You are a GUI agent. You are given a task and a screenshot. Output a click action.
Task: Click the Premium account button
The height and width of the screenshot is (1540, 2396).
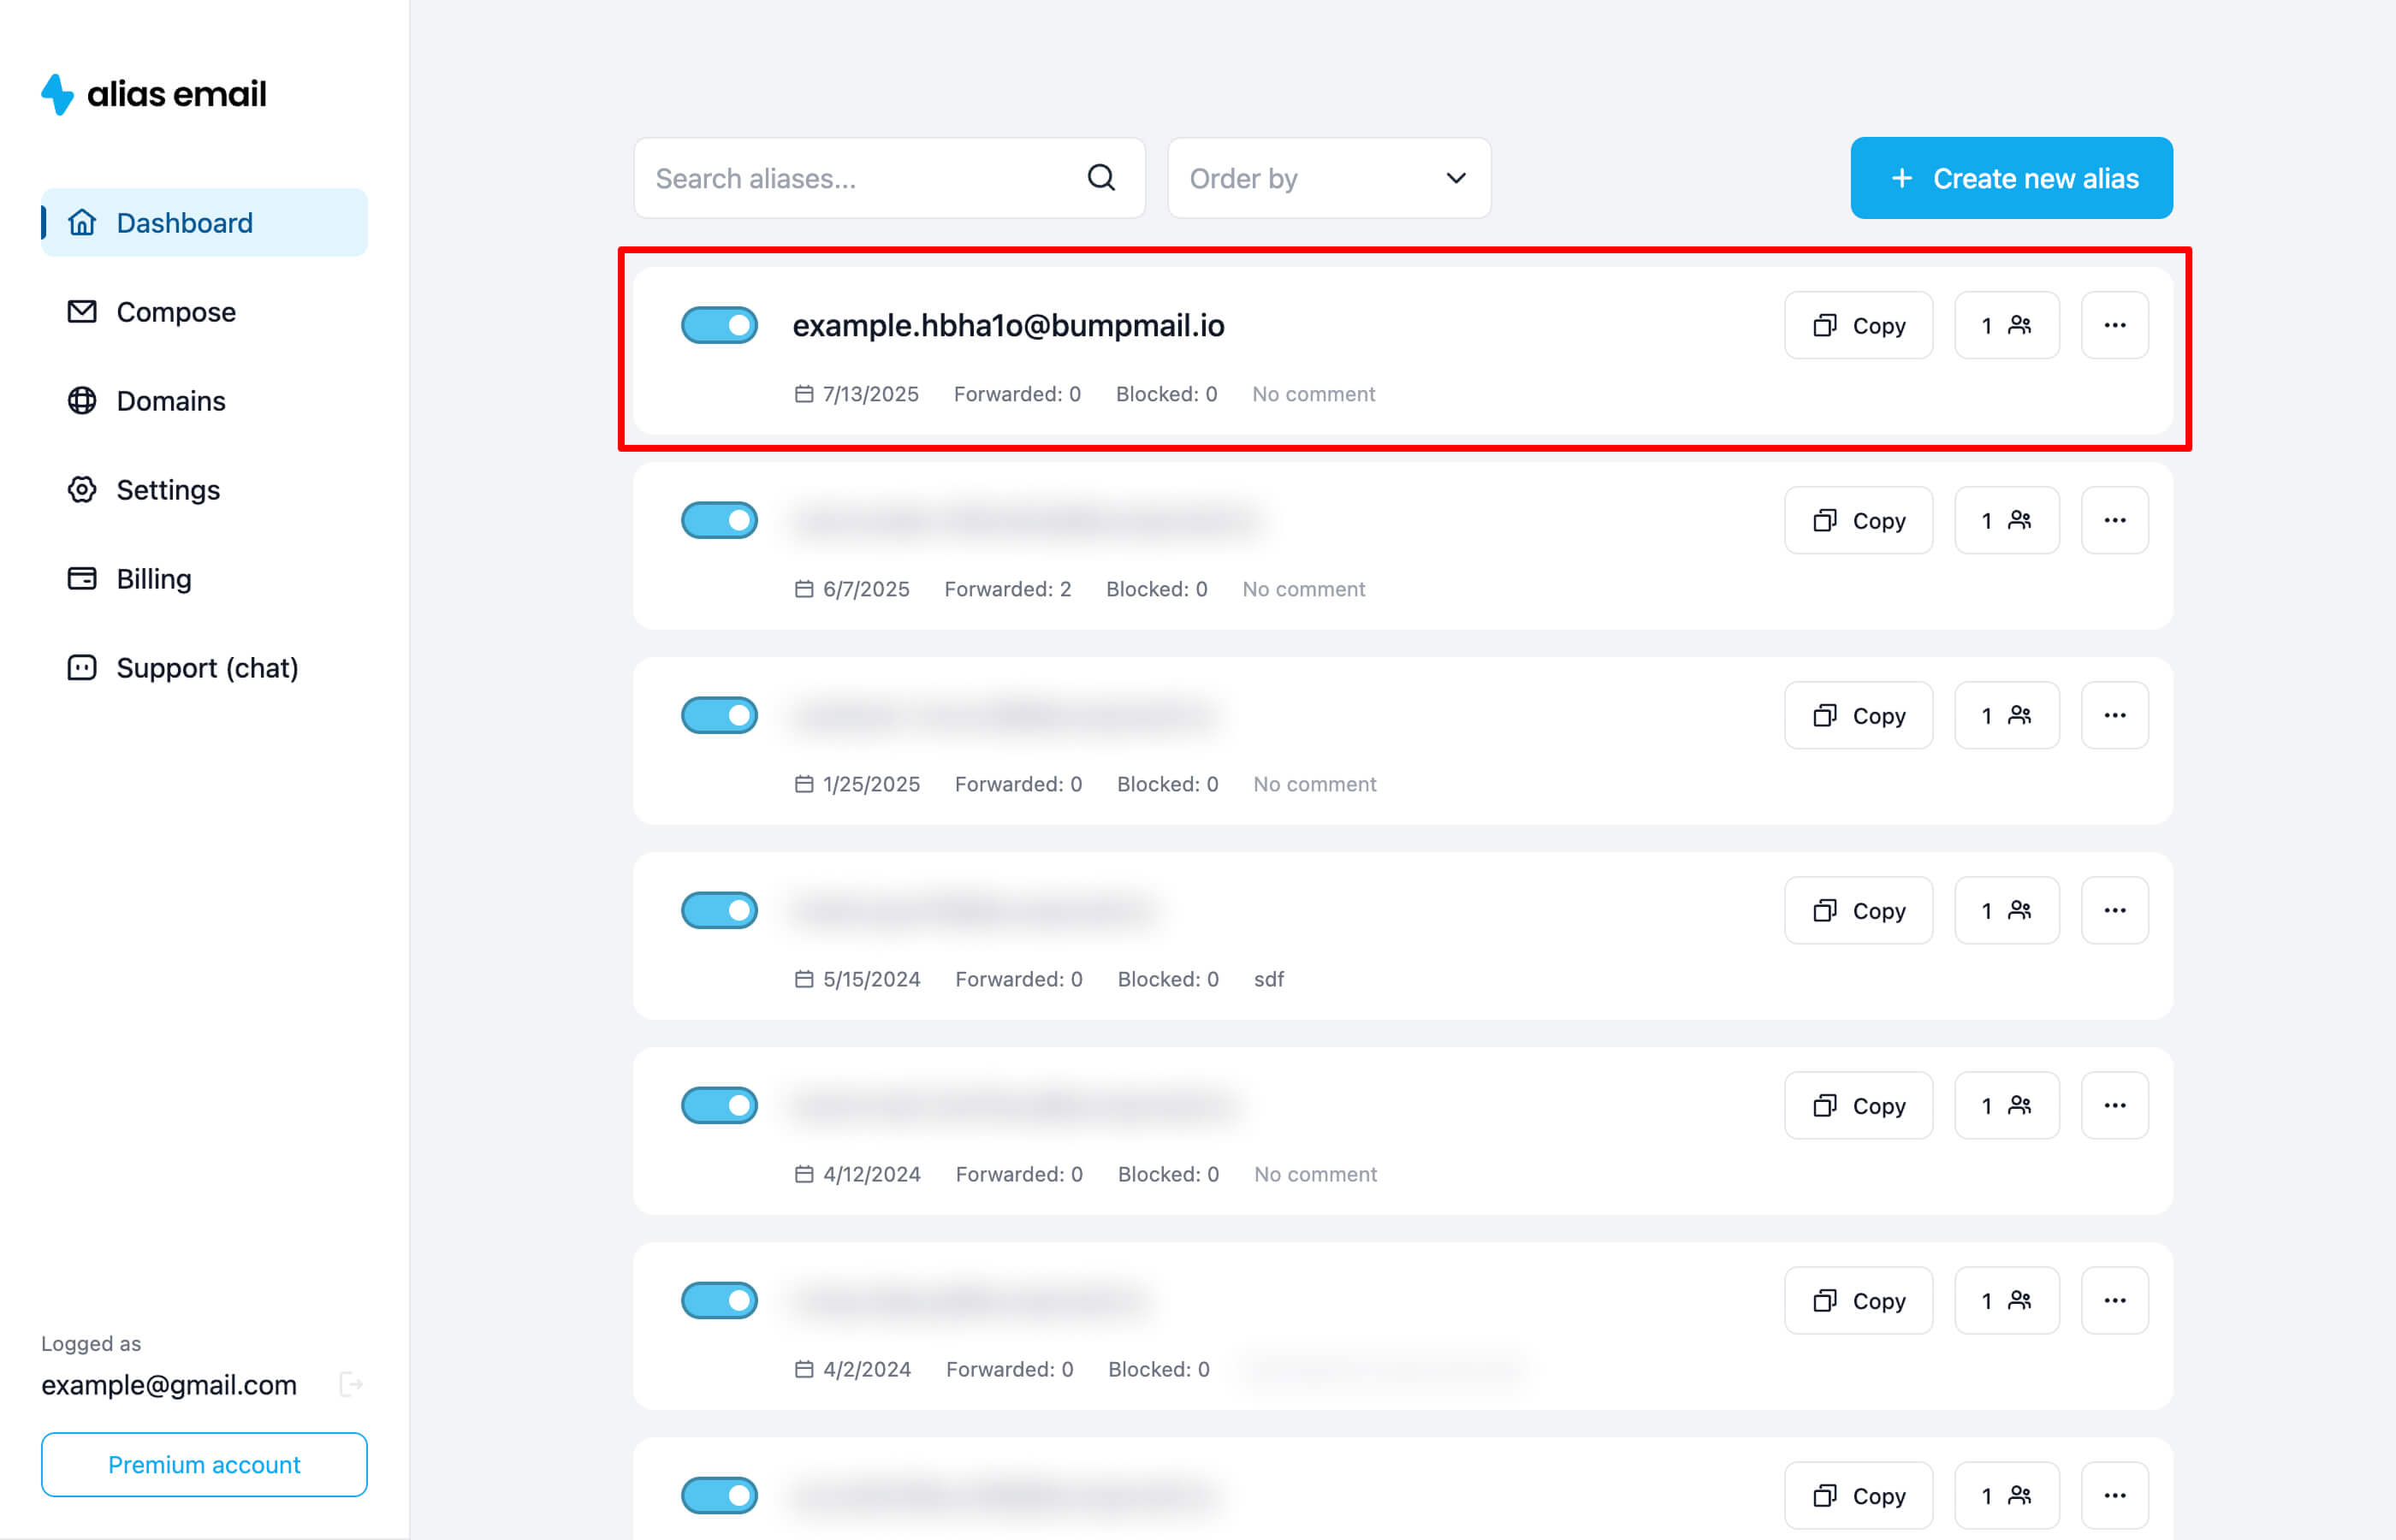(204, 1464)
